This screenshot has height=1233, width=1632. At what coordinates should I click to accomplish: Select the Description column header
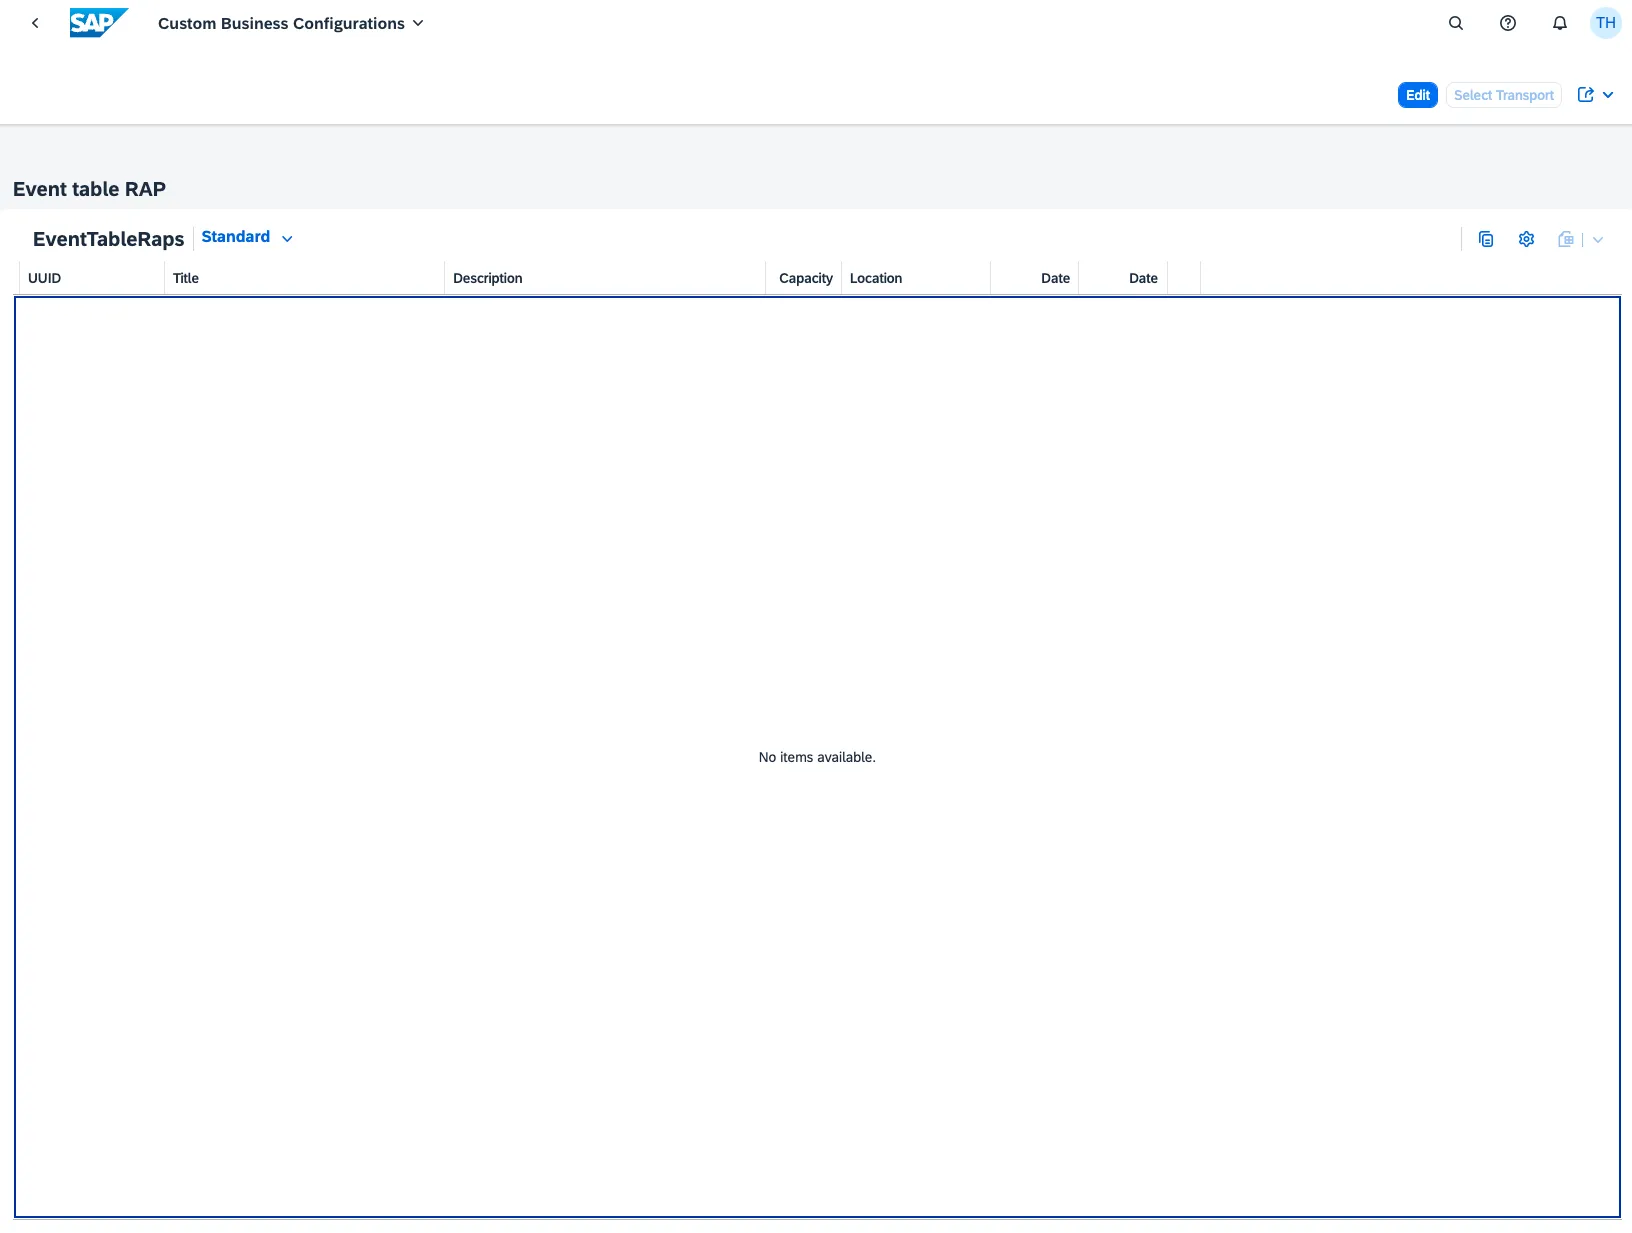[x=488, y=278]
